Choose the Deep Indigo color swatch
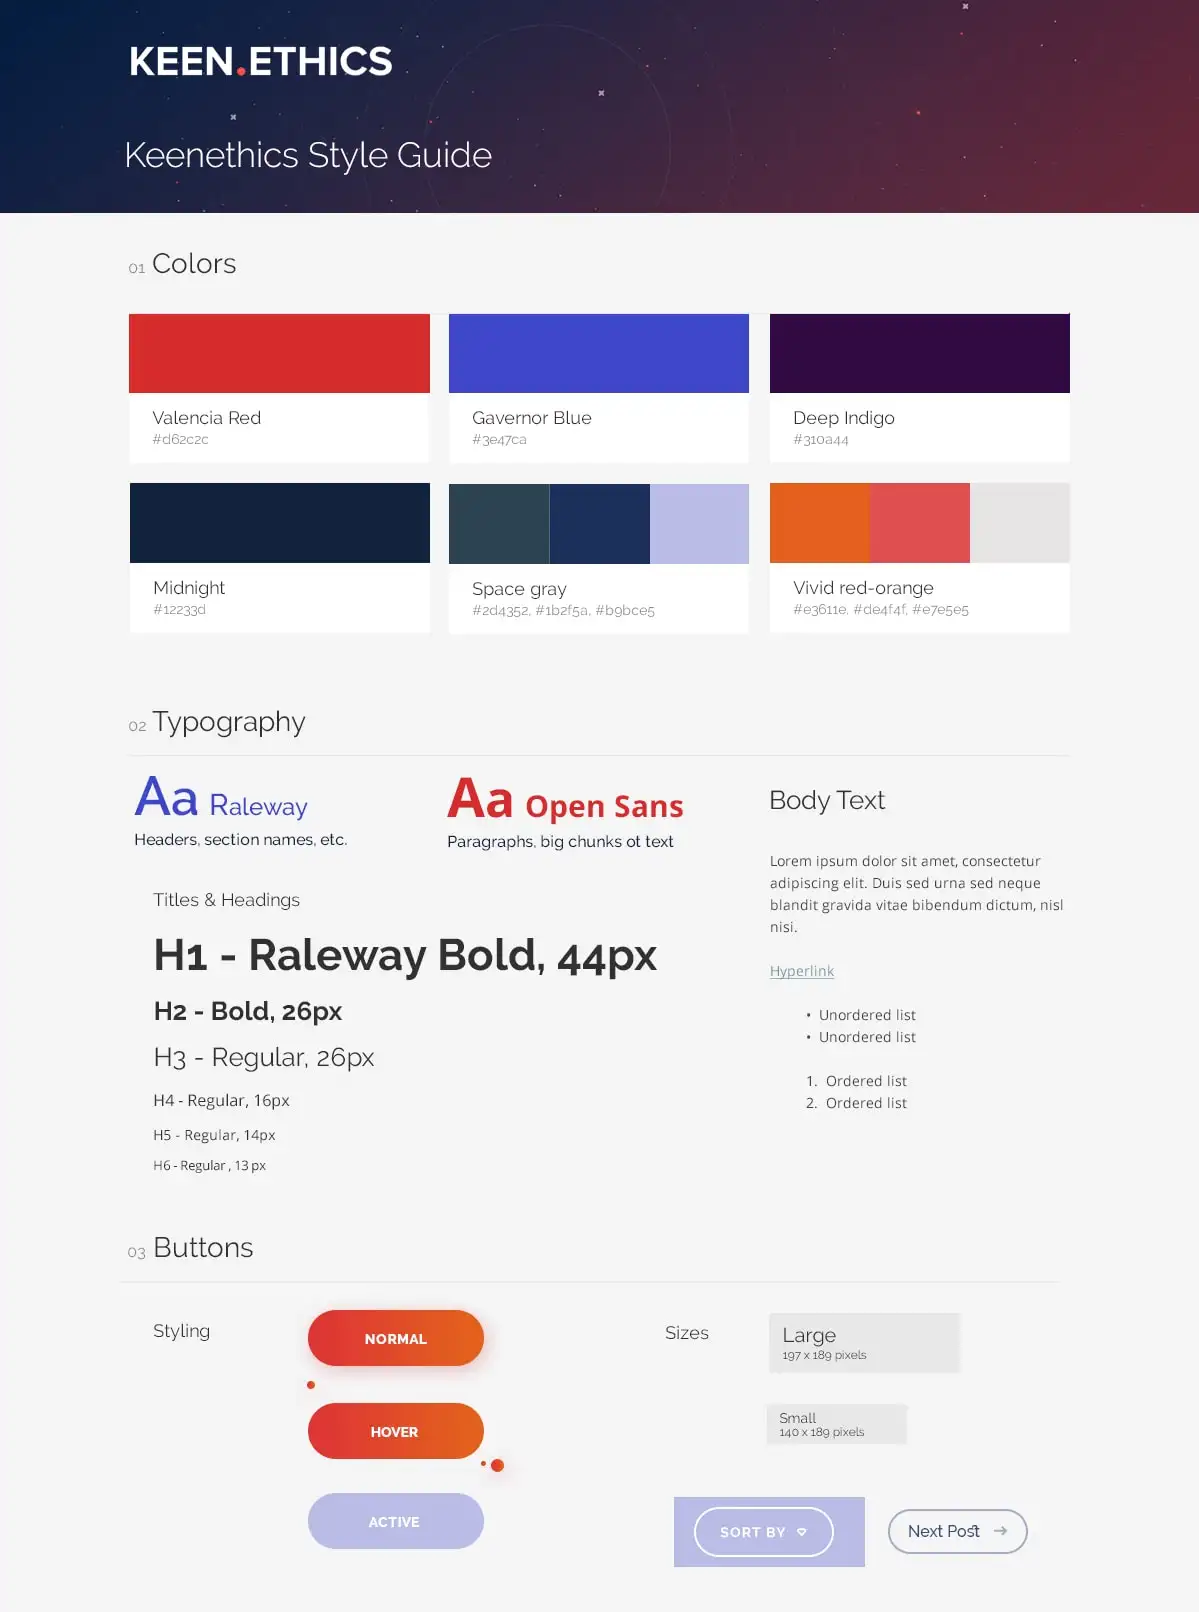Screen dimensions: 1199x1612 (919, 354)
